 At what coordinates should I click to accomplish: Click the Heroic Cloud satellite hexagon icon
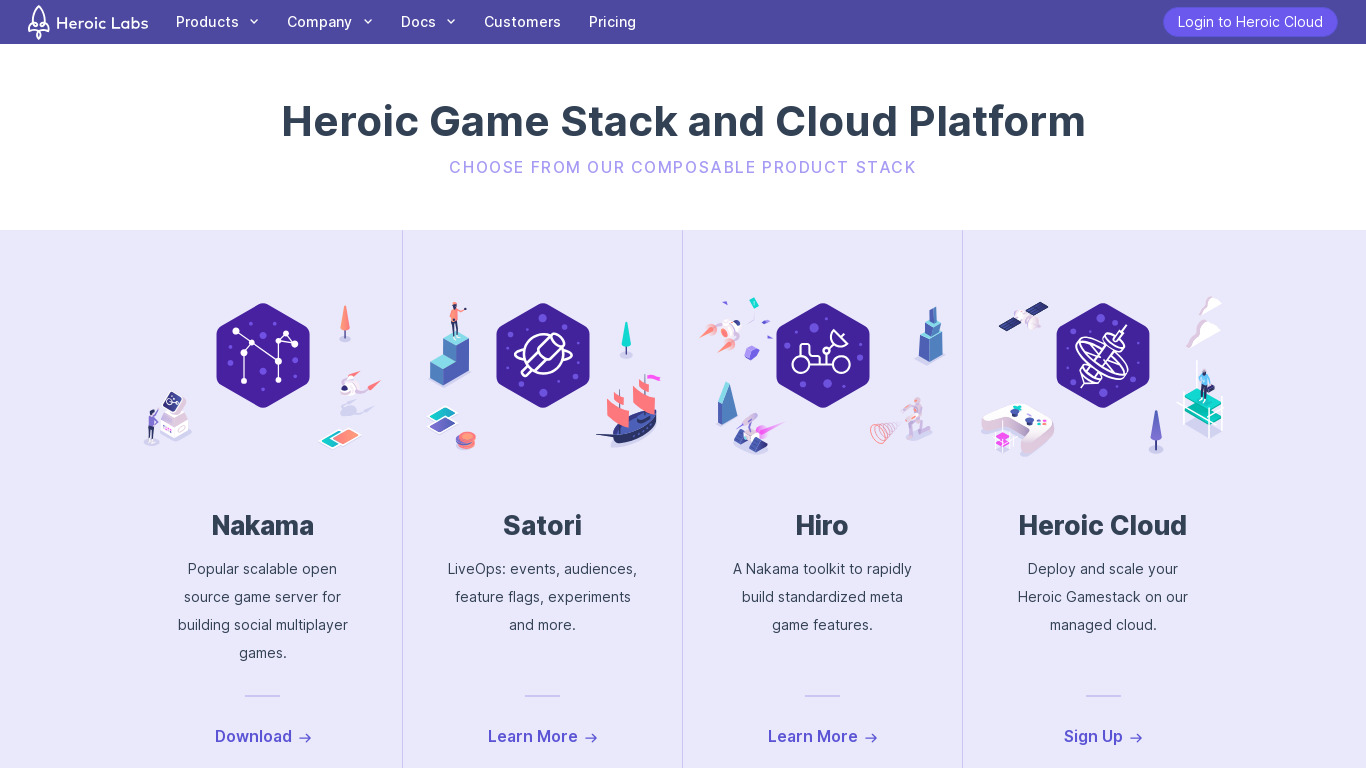pyautogui.click(x=1103, y=355)
